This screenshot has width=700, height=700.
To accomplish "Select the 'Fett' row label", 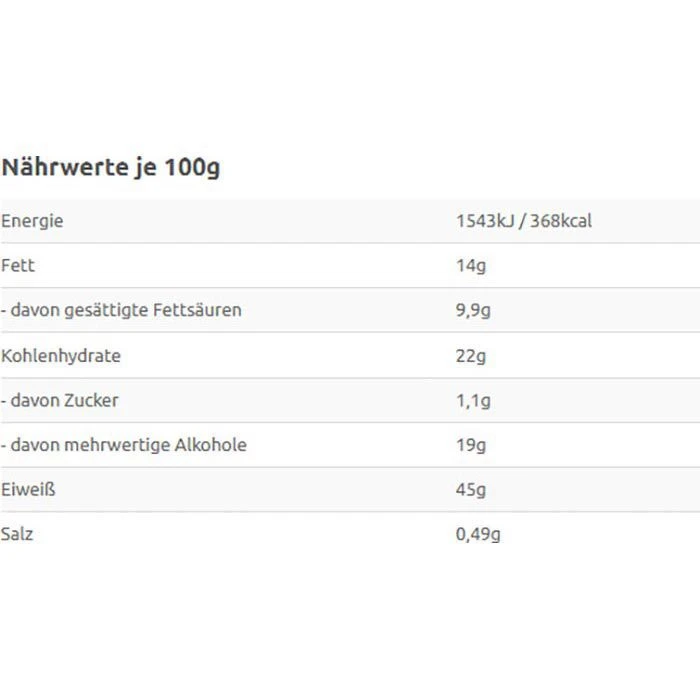I will click(19, 266).
